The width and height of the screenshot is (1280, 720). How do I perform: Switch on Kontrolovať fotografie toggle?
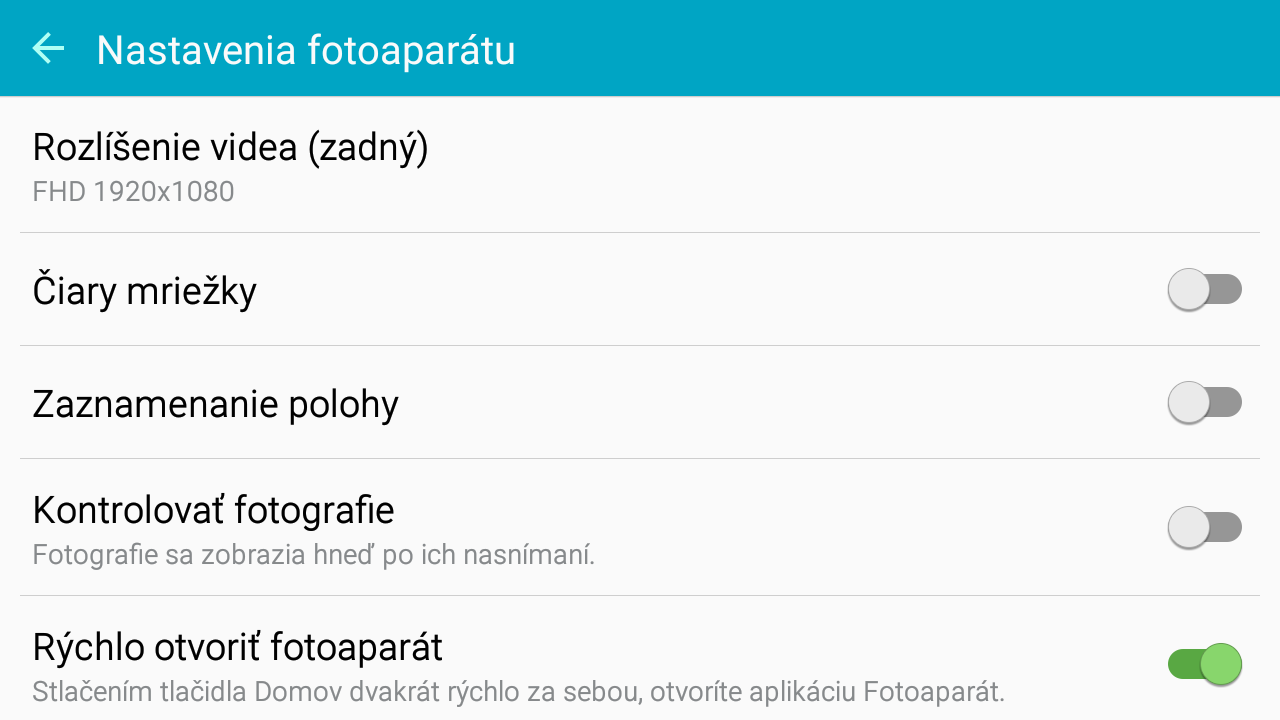coord(1205,527)
